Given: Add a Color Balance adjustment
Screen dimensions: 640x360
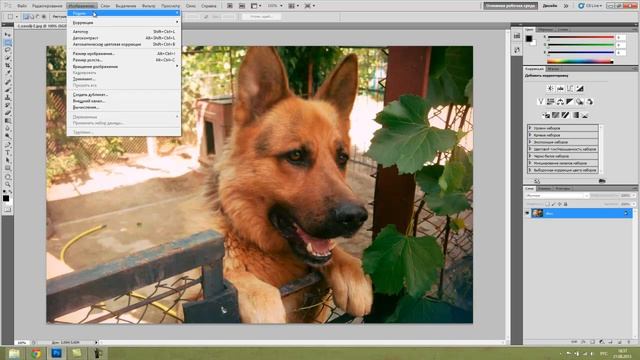Looking at the screenshot, I should (560, 102).
